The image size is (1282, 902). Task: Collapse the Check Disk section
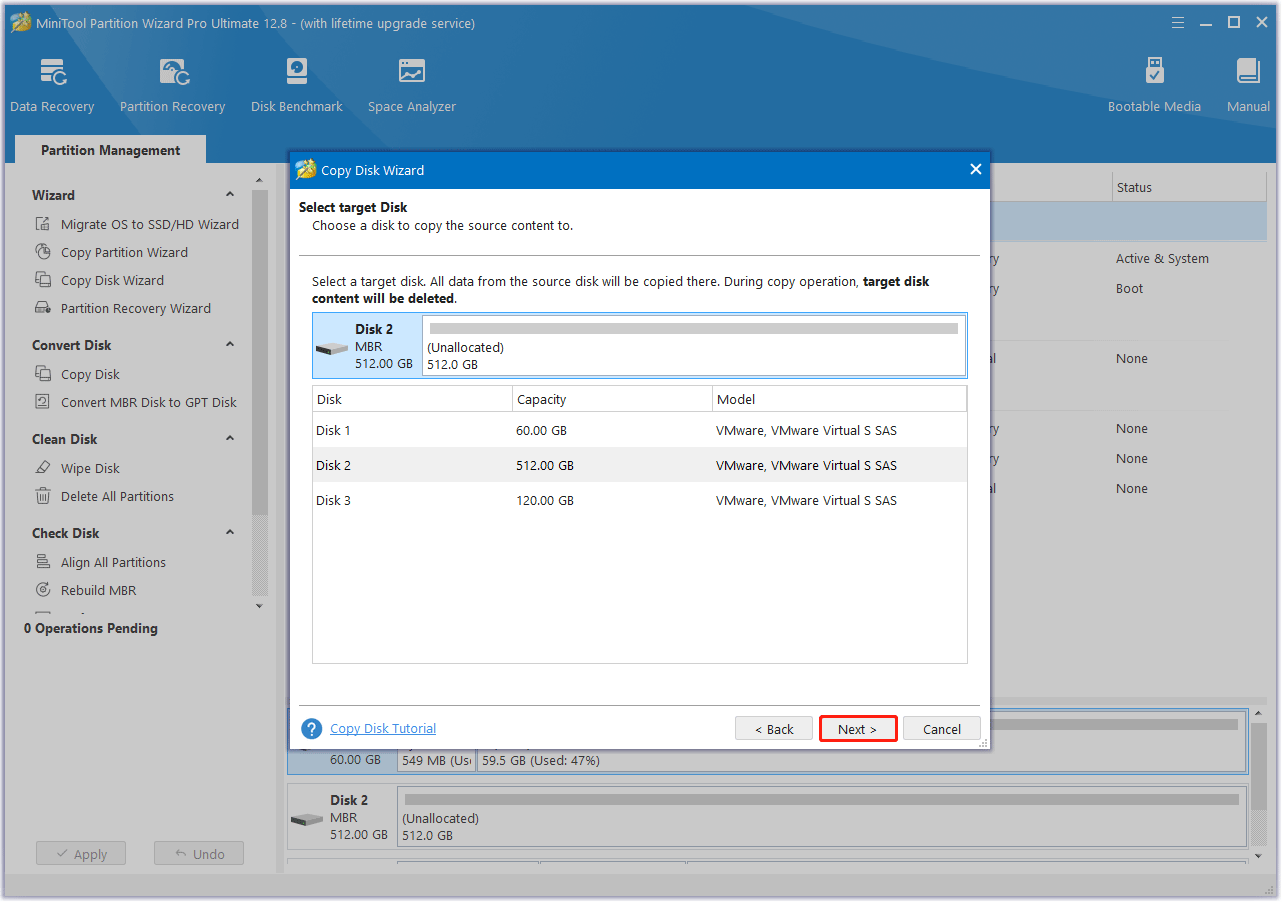(x=230, y=533)
